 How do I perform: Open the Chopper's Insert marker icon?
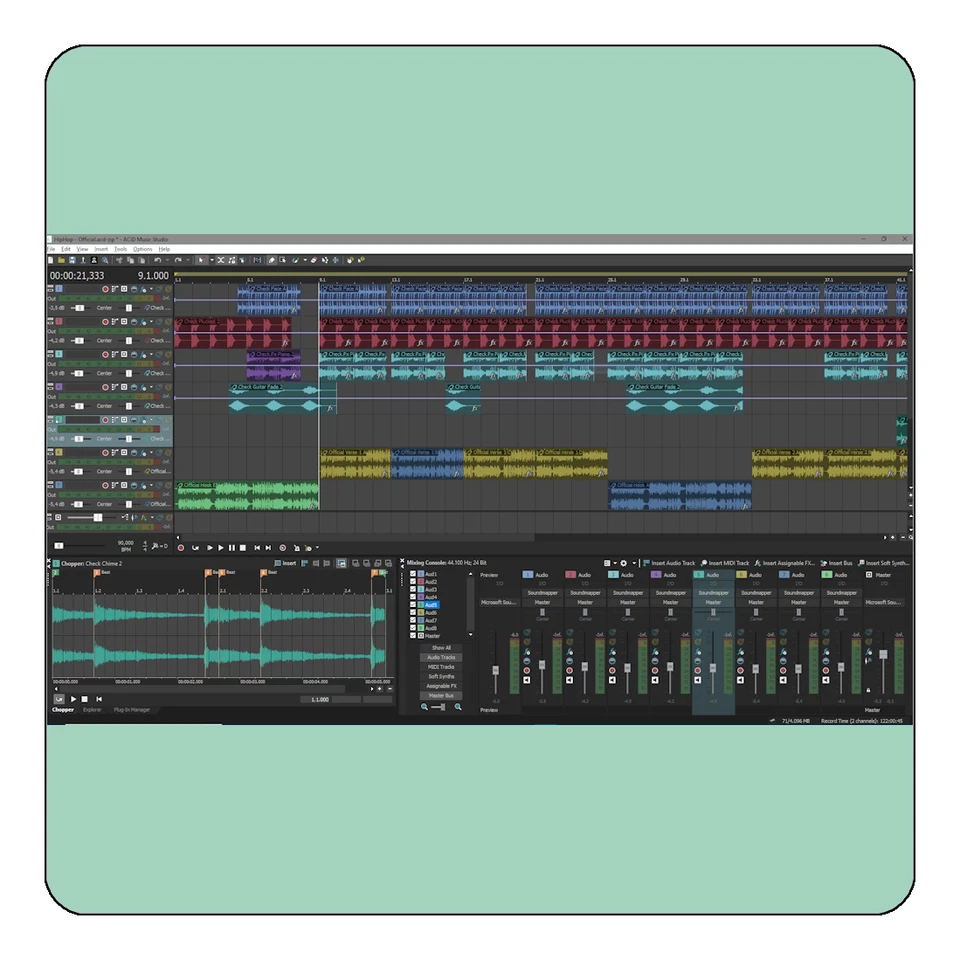click(278, 563)
